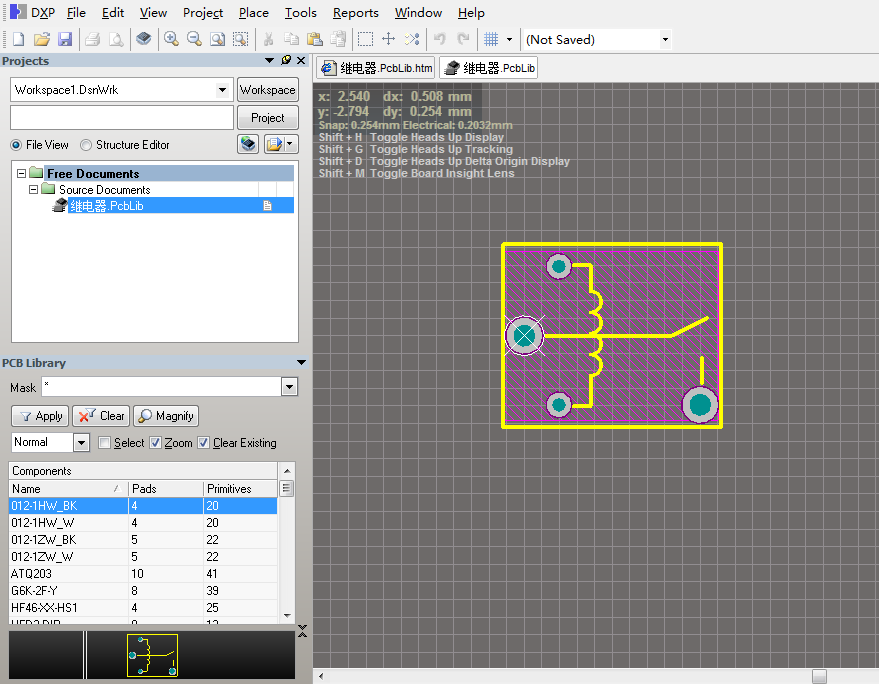Image resolution: width=879 pixels, height=684 pixels.
Task: Select the ATQ203 component row
Action: [x=143, y=574]
